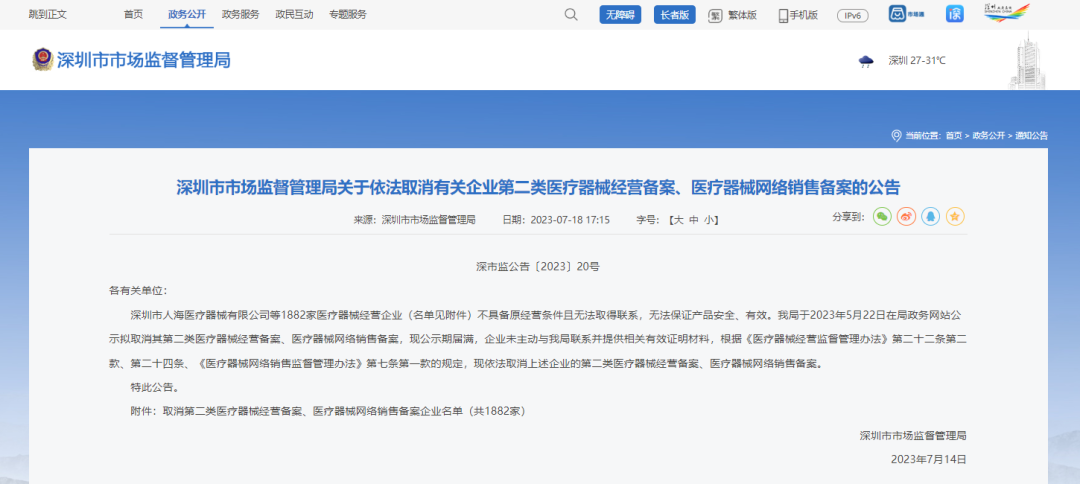Click the 跳到正文 skip link
Viewport: 1080px width, 484px height.
[48, 14]
